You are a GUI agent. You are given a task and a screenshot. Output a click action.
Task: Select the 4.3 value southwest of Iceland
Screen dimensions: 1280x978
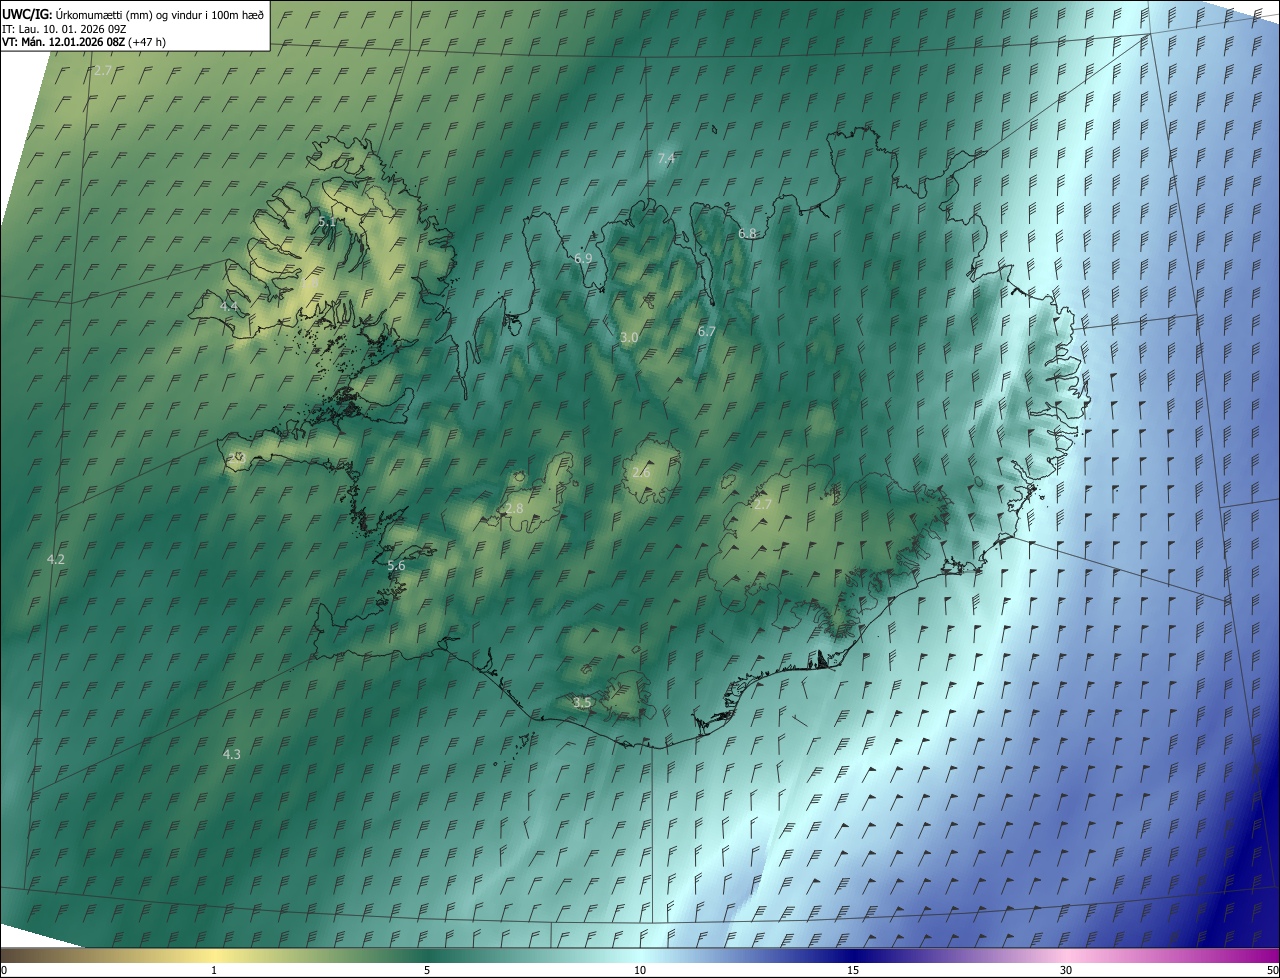click(231, 754)
